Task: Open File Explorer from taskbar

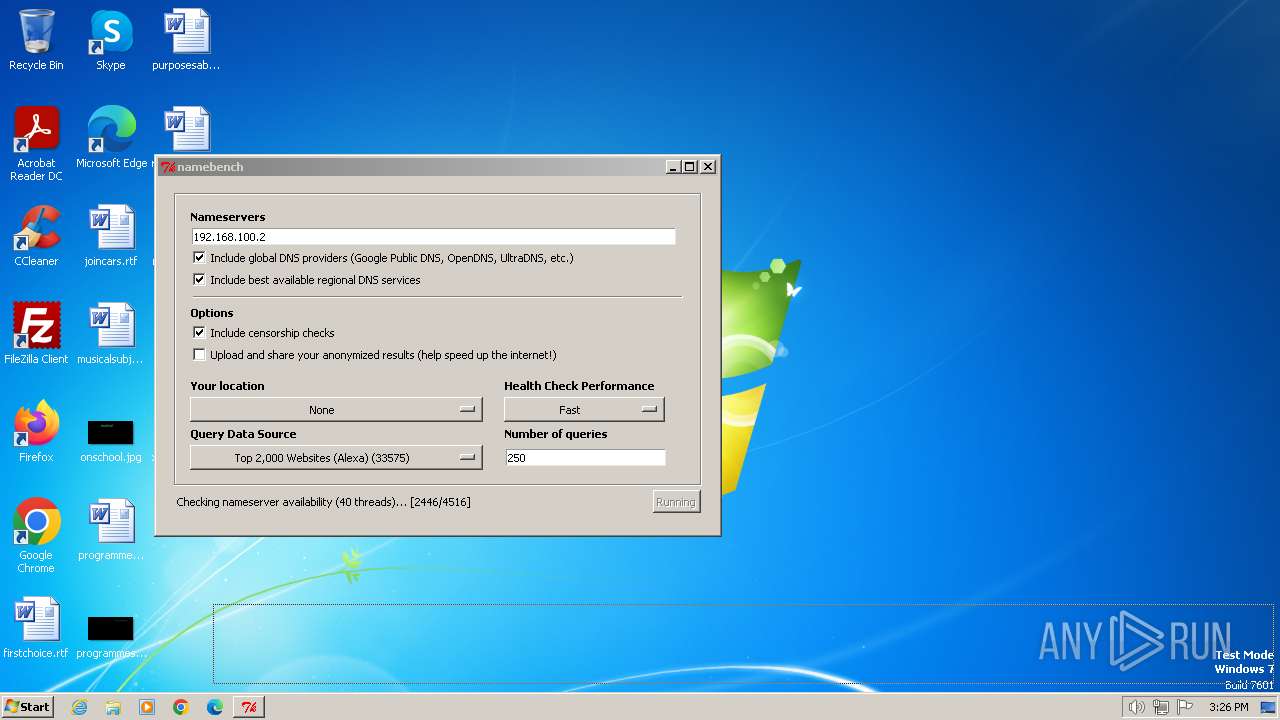Action: click(113, 707)
